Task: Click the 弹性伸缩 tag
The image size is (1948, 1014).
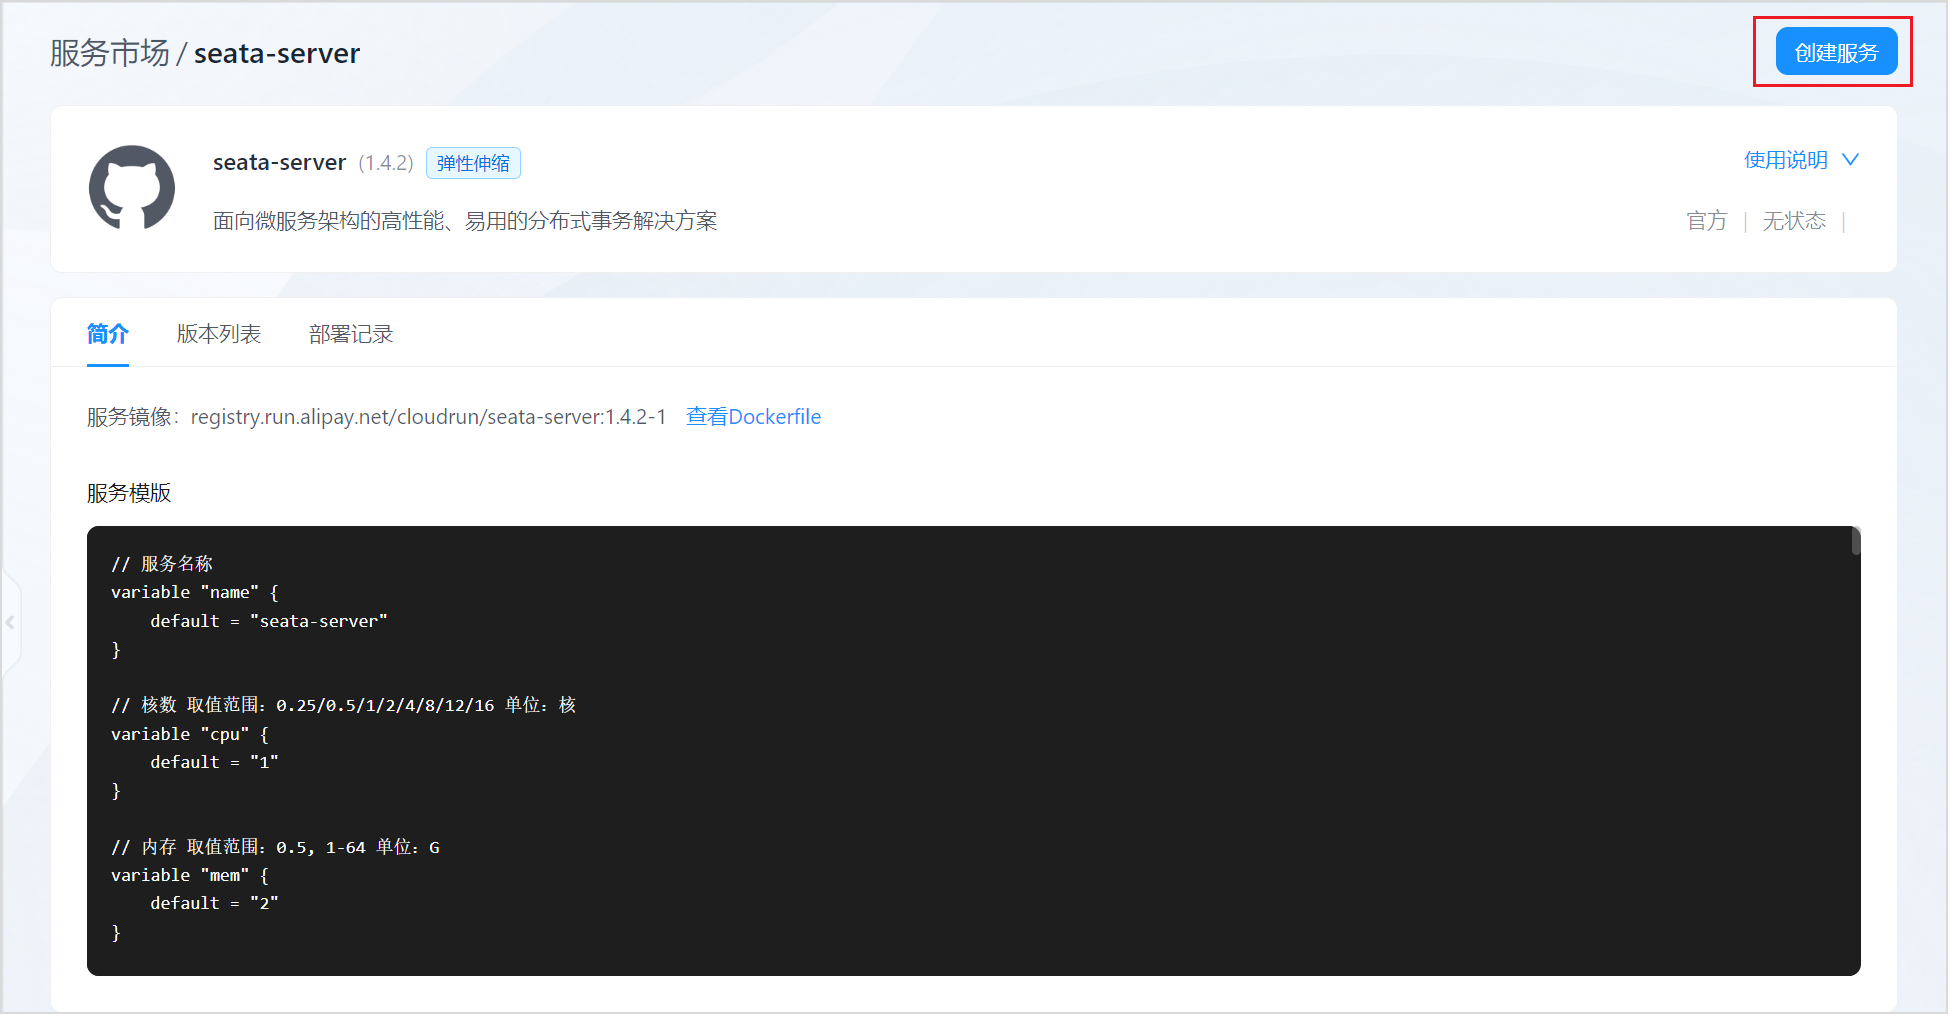Action: point(473,163)
